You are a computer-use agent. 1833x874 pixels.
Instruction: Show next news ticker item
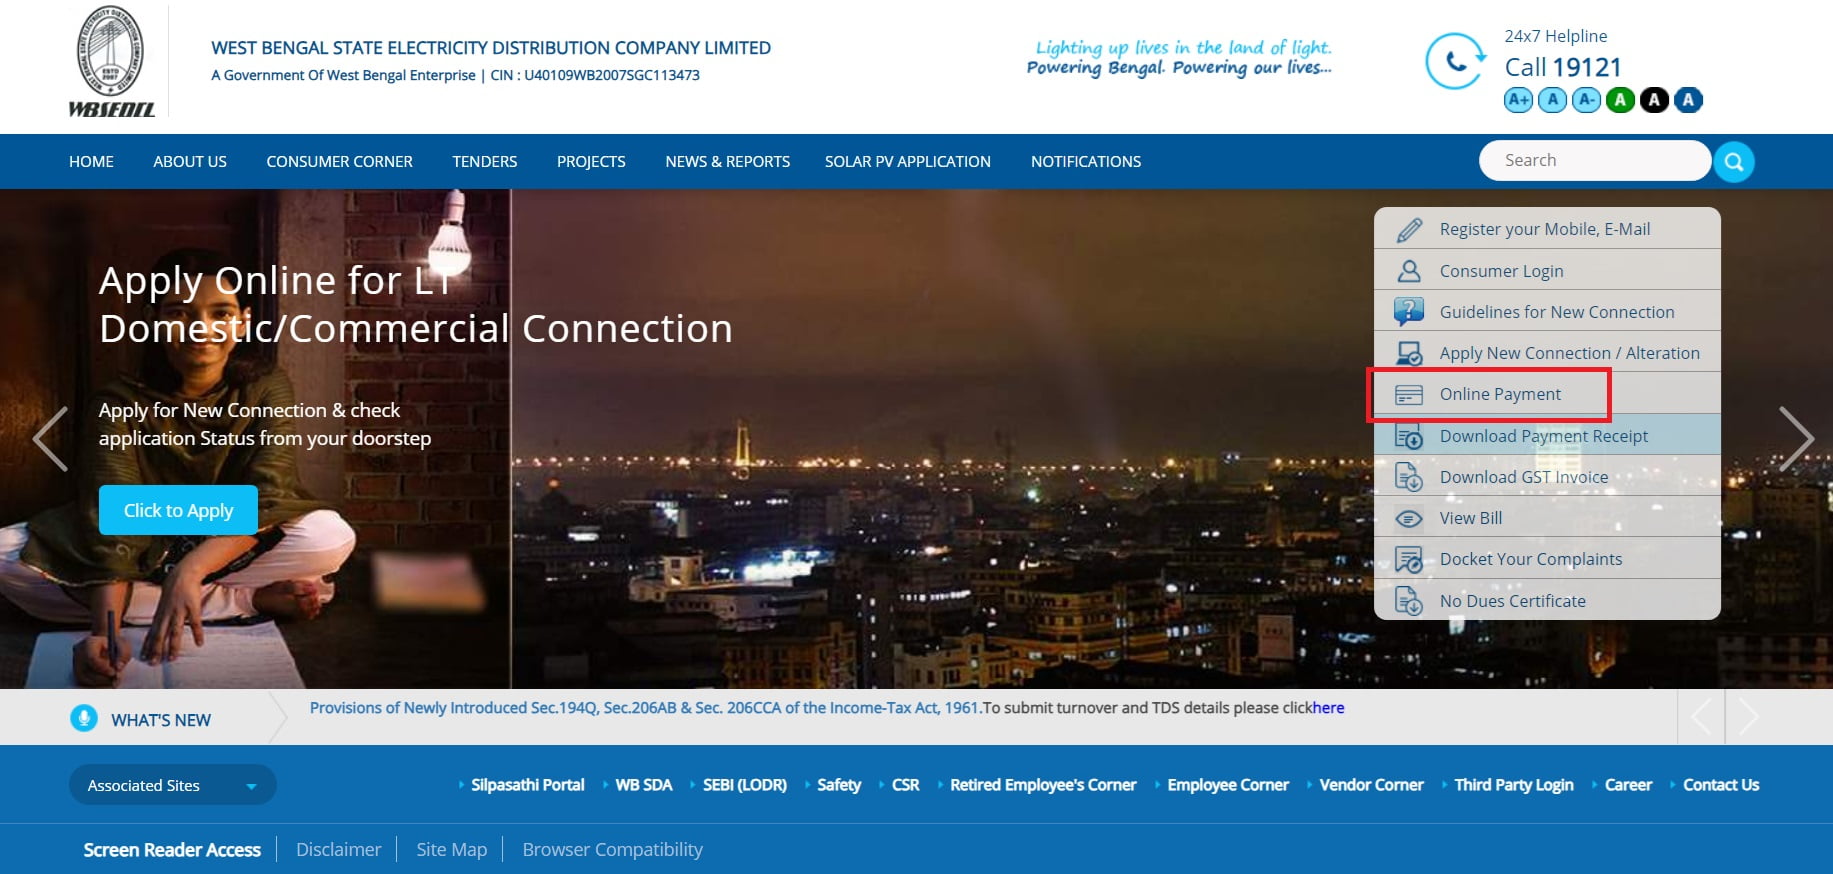point(1748,716)
